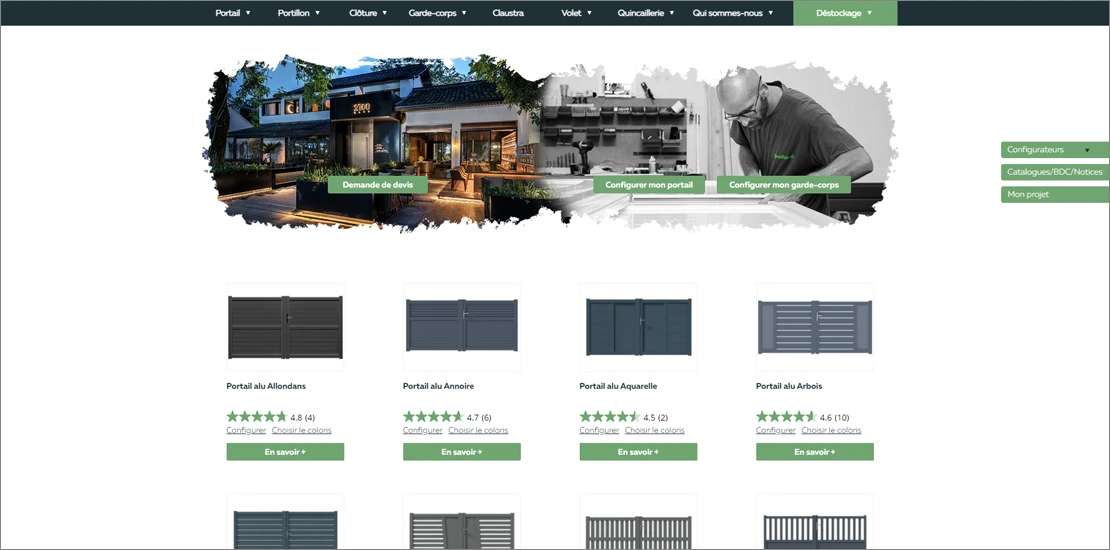This screenshot has width=1110, height=550.
Task: Click Choisir le coloris for Annoire
Action: pos(478,431)
